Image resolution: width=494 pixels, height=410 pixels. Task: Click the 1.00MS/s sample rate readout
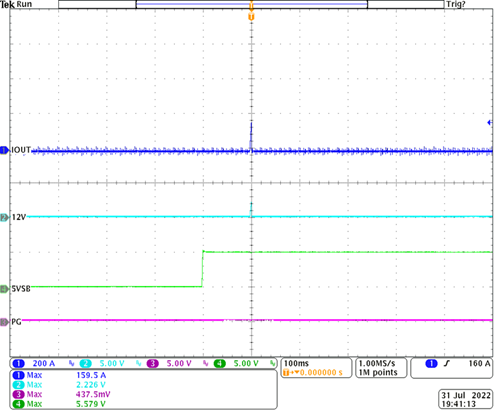(x=381, y=368)
